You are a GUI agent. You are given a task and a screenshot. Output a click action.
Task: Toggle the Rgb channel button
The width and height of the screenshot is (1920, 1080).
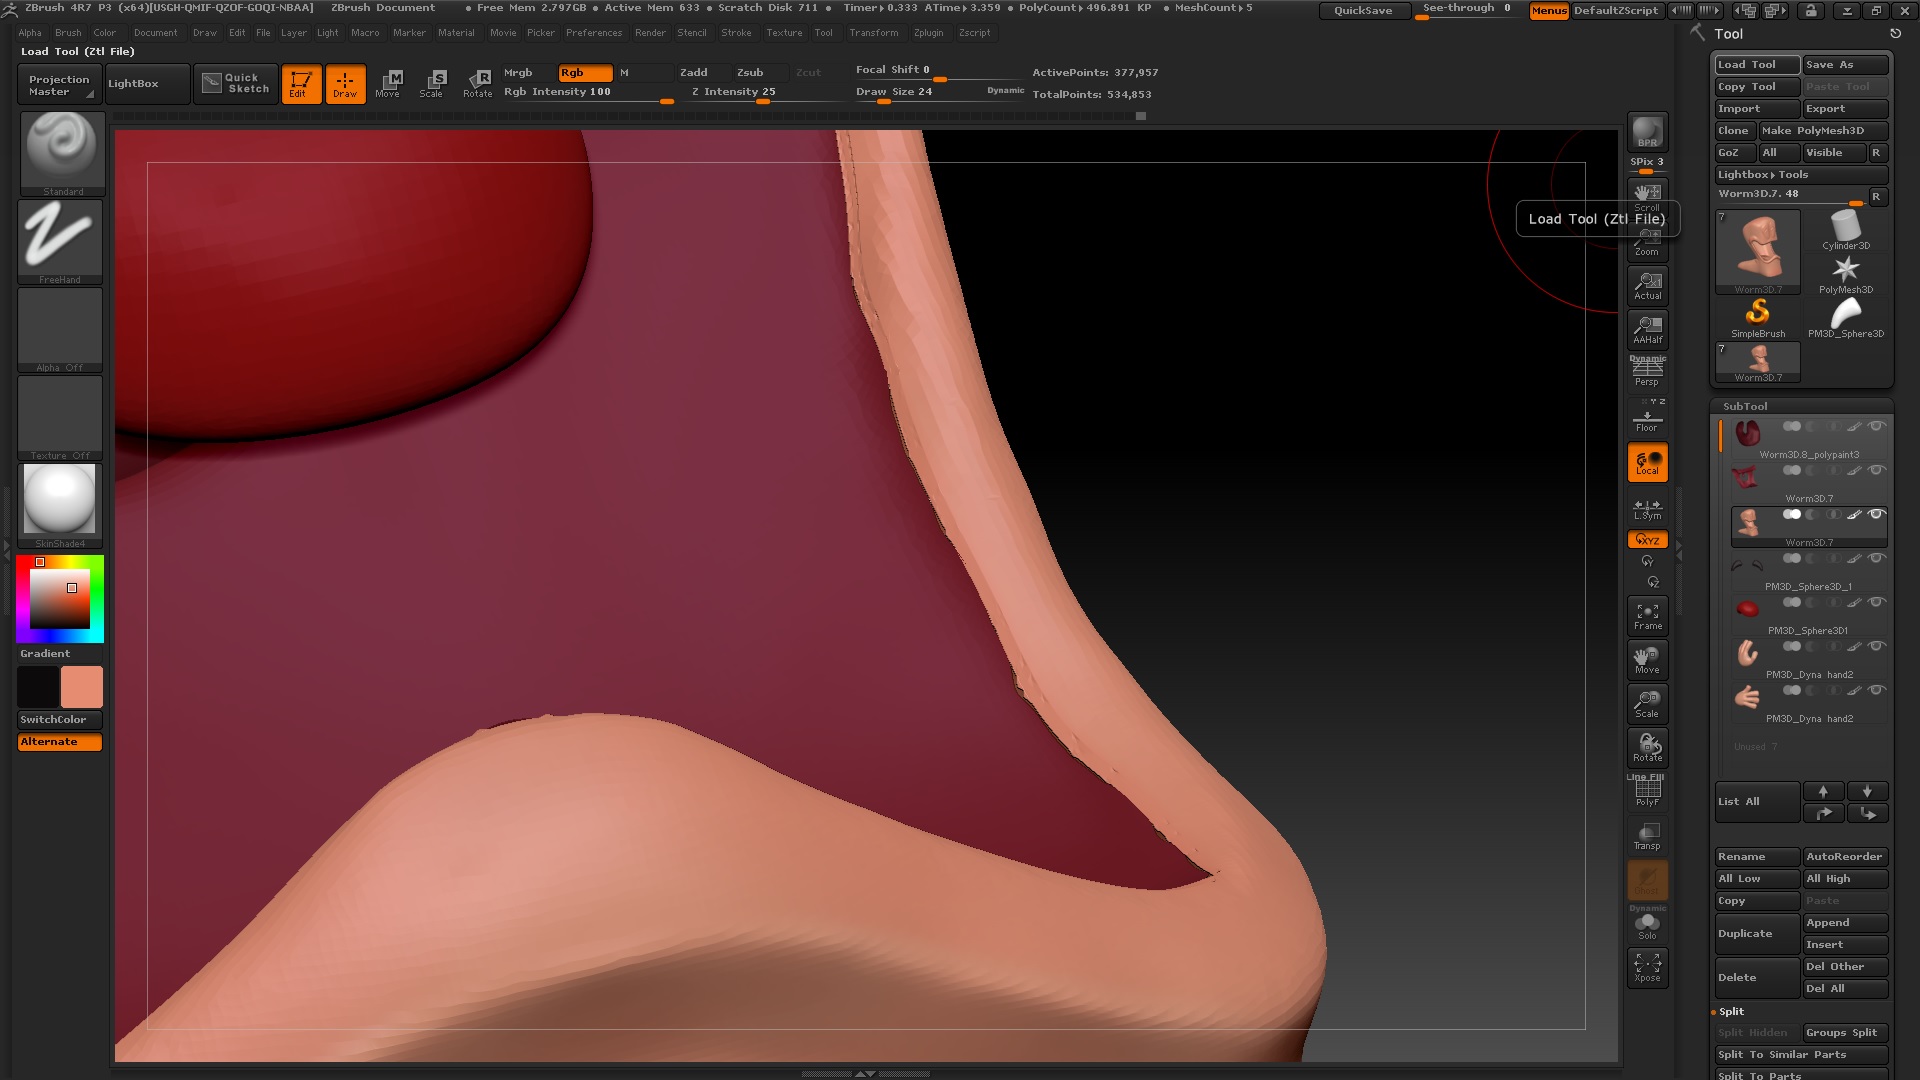tap(585, 73)
